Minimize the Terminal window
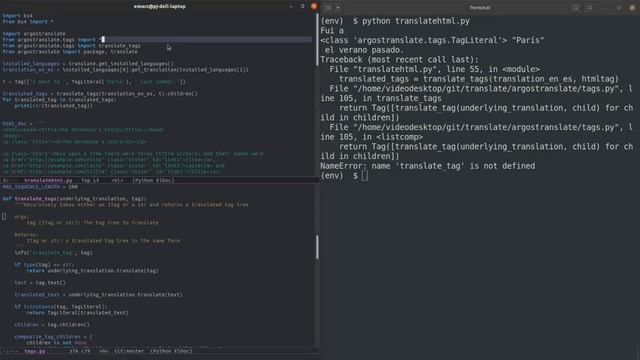The height and width of the screenshot is (360, 640). [606, 7]
